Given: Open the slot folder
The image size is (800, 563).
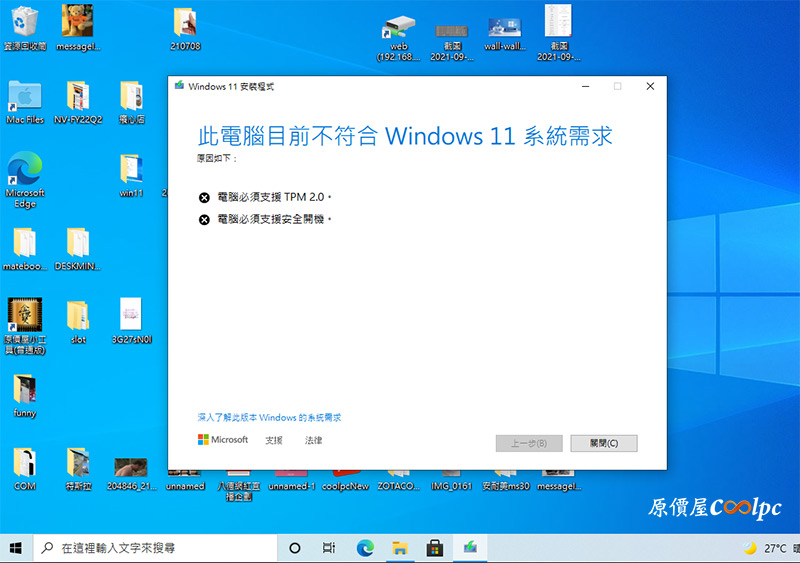Looking at the screenshot, I should point(78,322).
